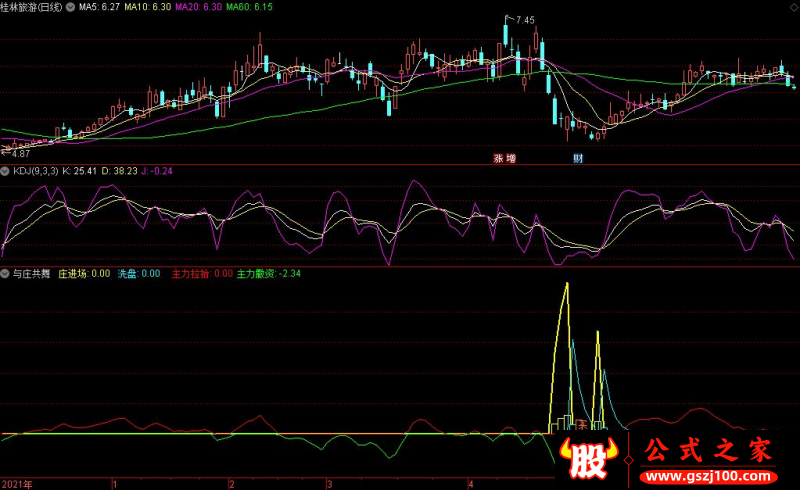Viewport: 800px width, 490px height.
Task: Click the month 3 timeline marker
Action: 330,484
